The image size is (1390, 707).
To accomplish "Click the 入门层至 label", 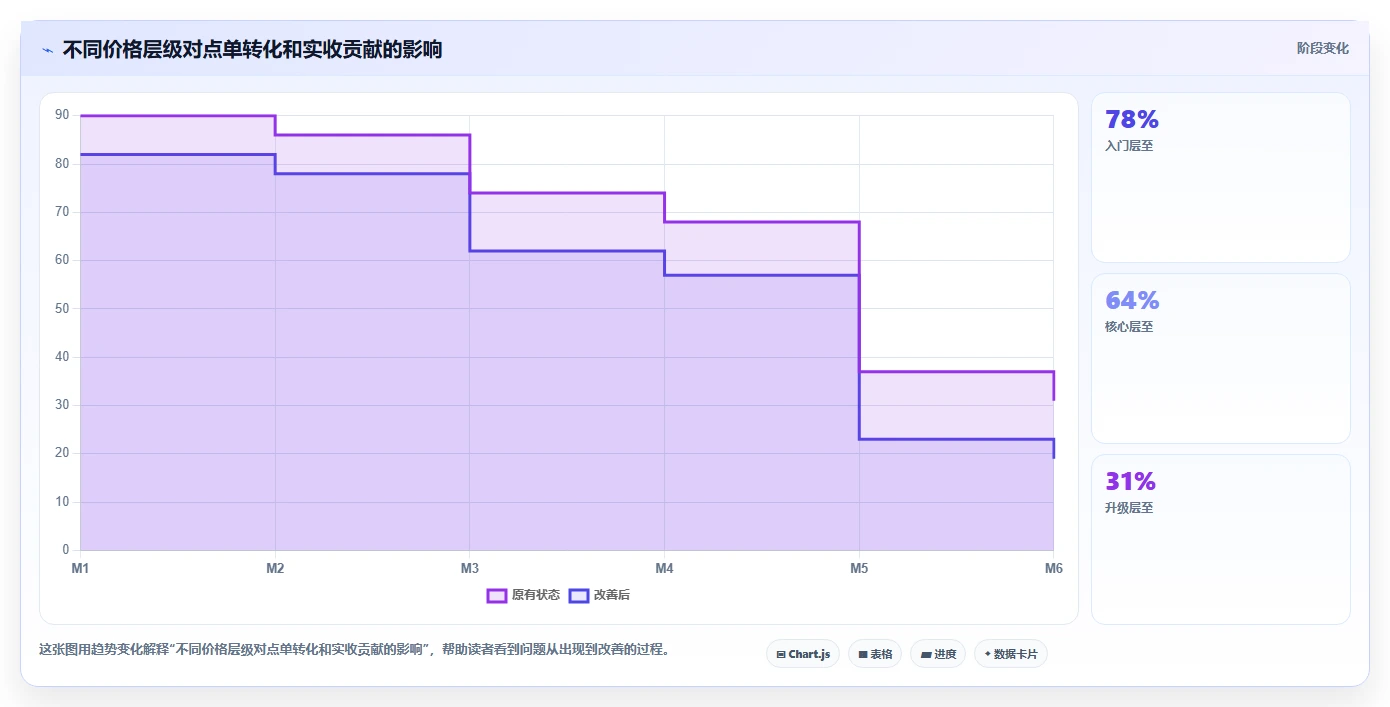I will point(1129,146).
